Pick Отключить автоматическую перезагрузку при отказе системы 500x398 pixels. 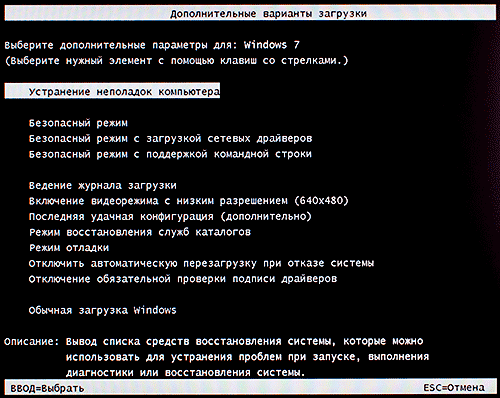coord(201,263)
